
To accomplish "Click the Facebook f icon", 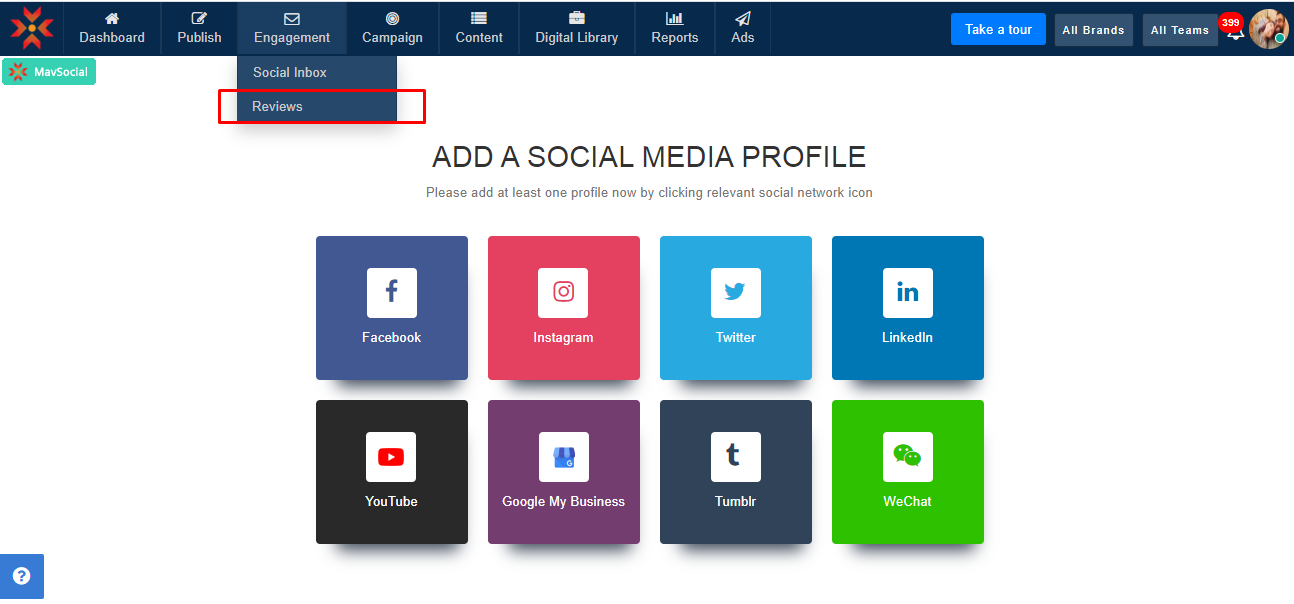I will 392,293.
